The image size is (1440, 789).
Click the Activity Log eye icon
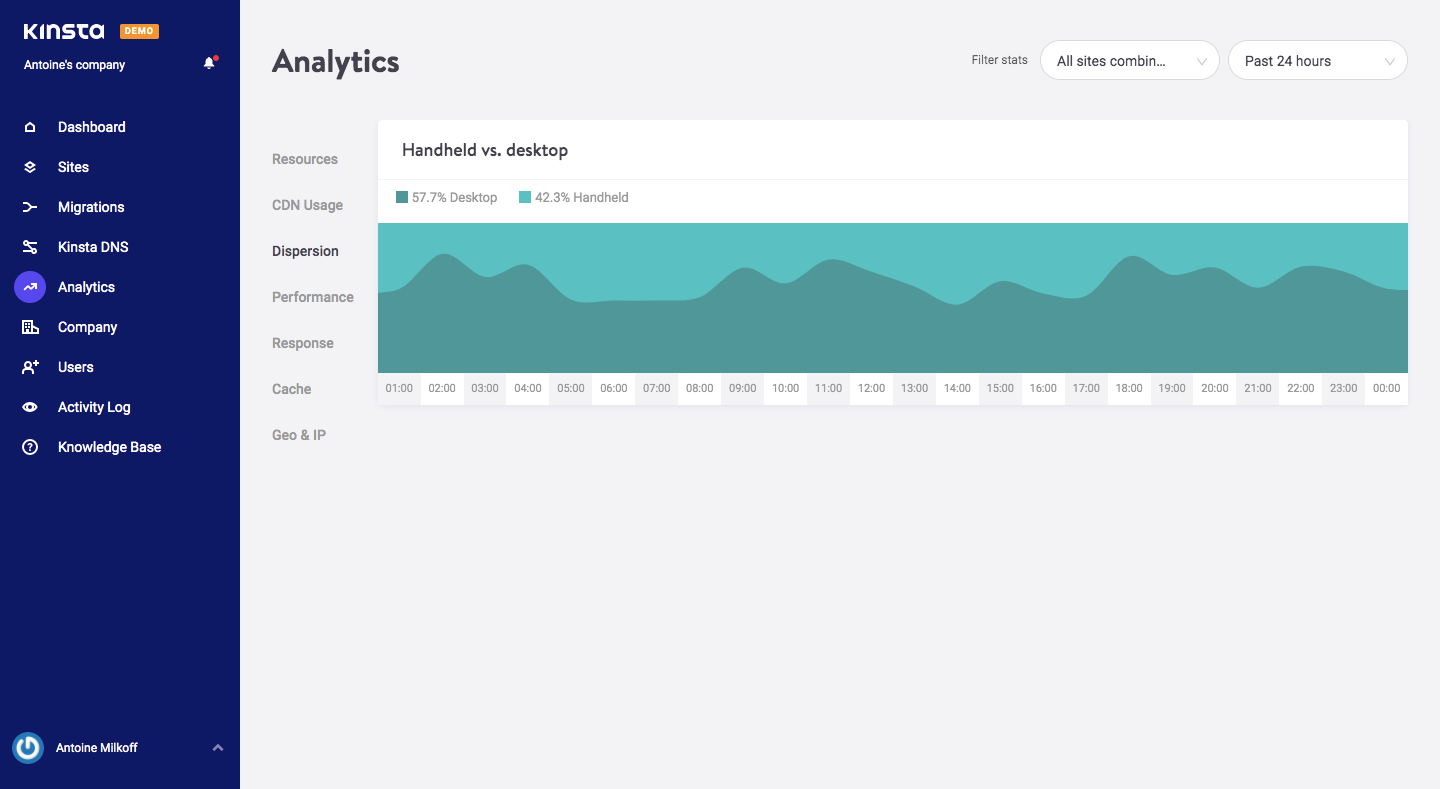tap(29, 407)
